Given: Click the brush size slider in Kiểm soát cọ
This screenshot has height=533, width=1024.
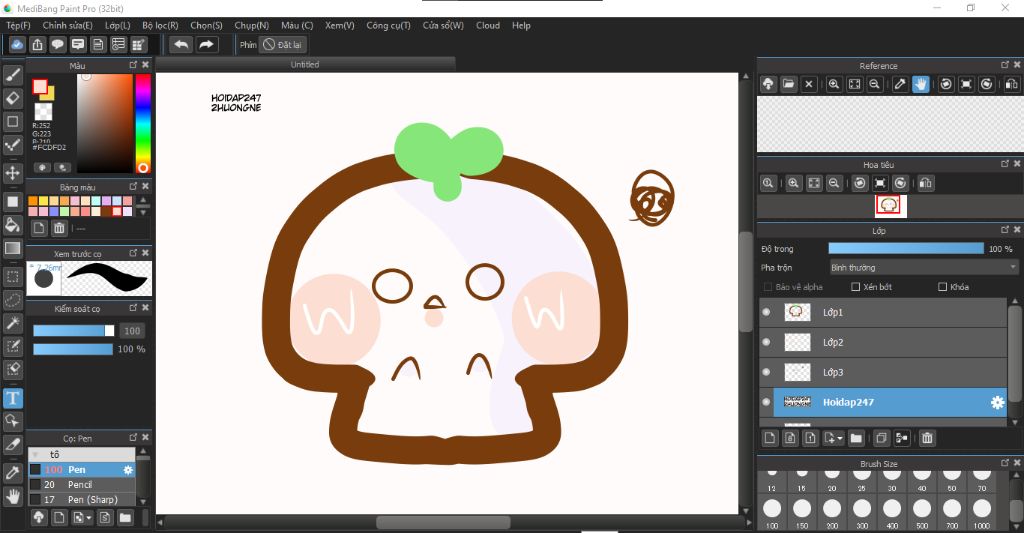Looking at the screenshot, I should click(x=73, y=331).
